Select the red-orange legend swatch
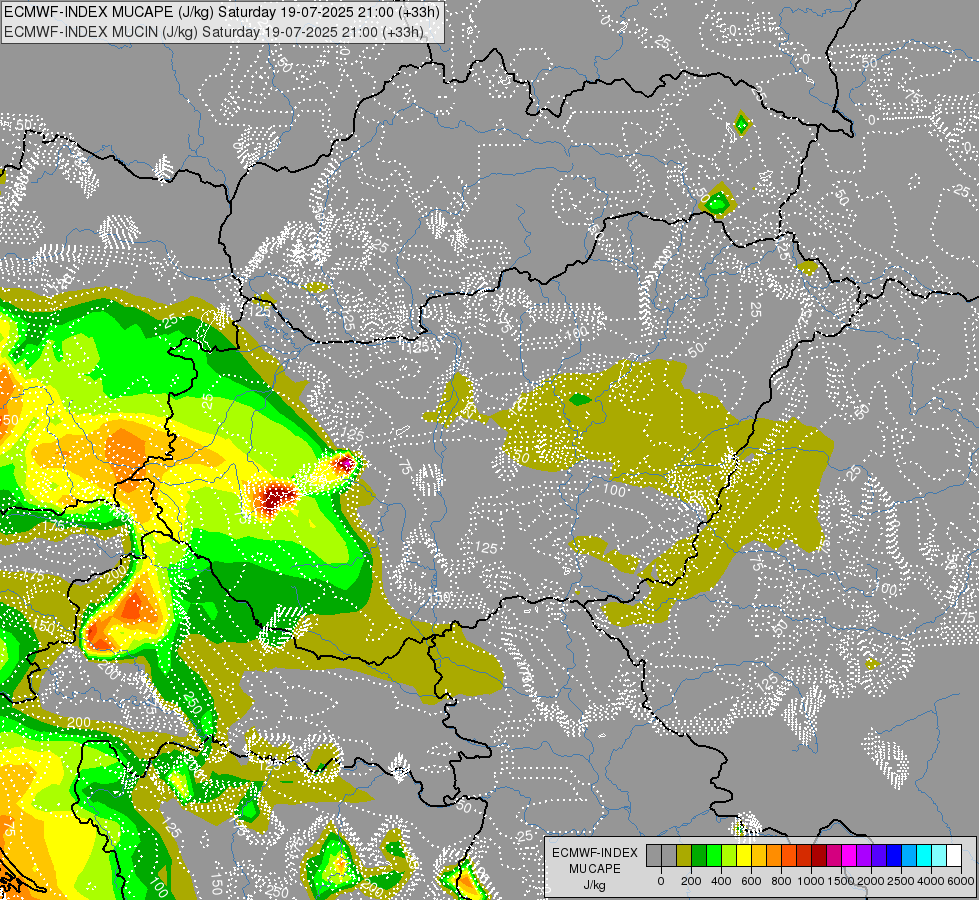Screen dimensions: 979x900 pos(789,856)
